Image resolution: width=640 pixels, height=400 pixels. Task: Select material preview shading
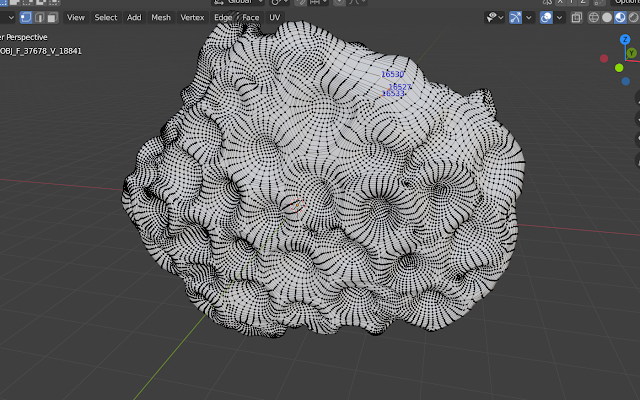620,18
